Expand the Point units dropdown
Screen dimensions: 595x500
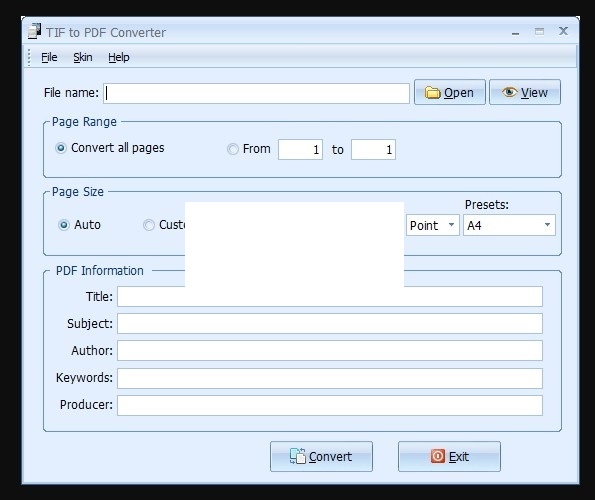coord(433,225)
